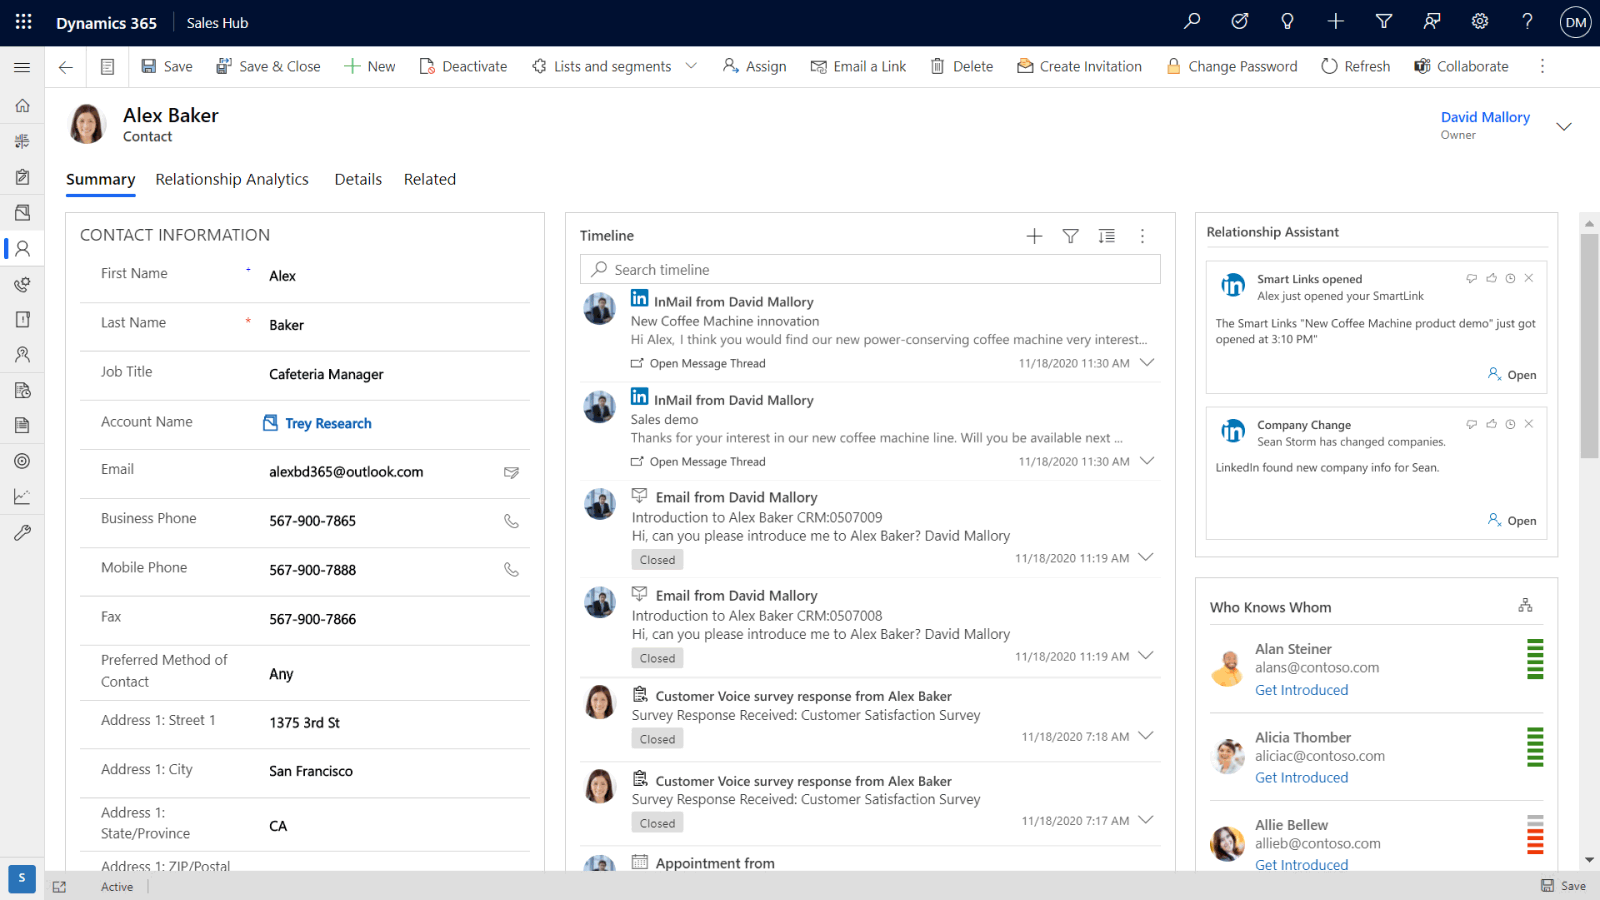The height and width of the screenshot is (900, 1600).
Task: Open the Related tab
Action: pyautogui.click(x=429, y=179)
